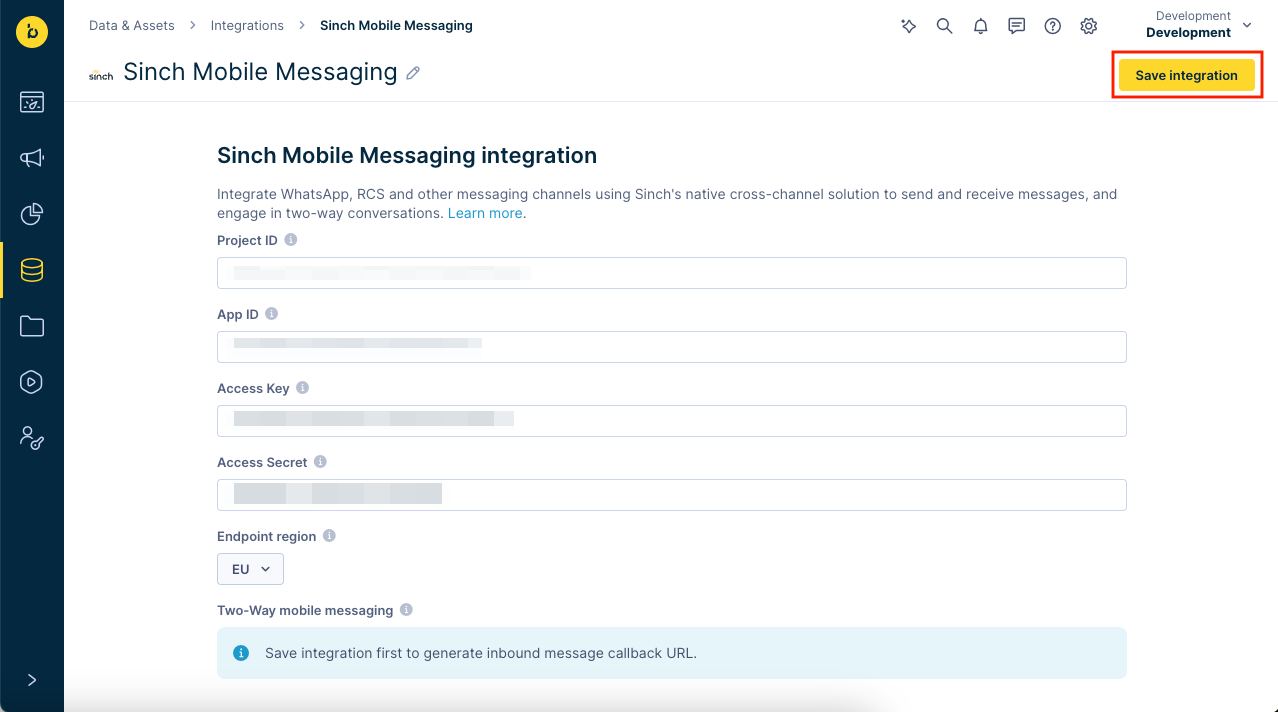
Task: Show info tooltip for Access Key
Action: click(303, 388)
